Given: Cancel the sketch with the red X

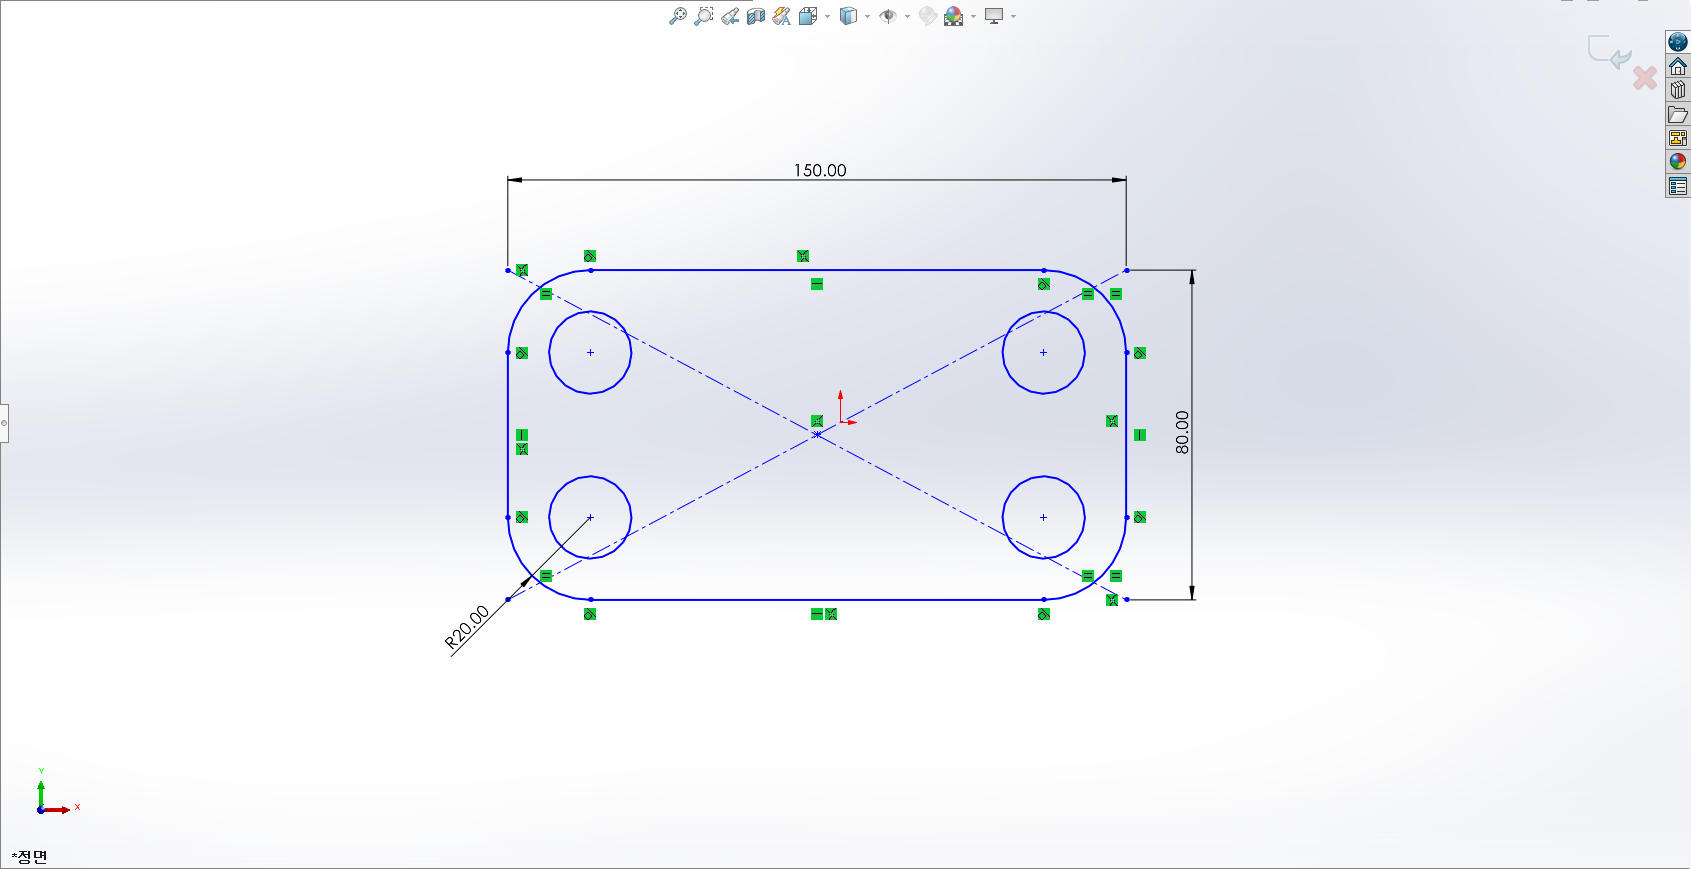Looking at the screenshot, I should tap(1645, 77).
